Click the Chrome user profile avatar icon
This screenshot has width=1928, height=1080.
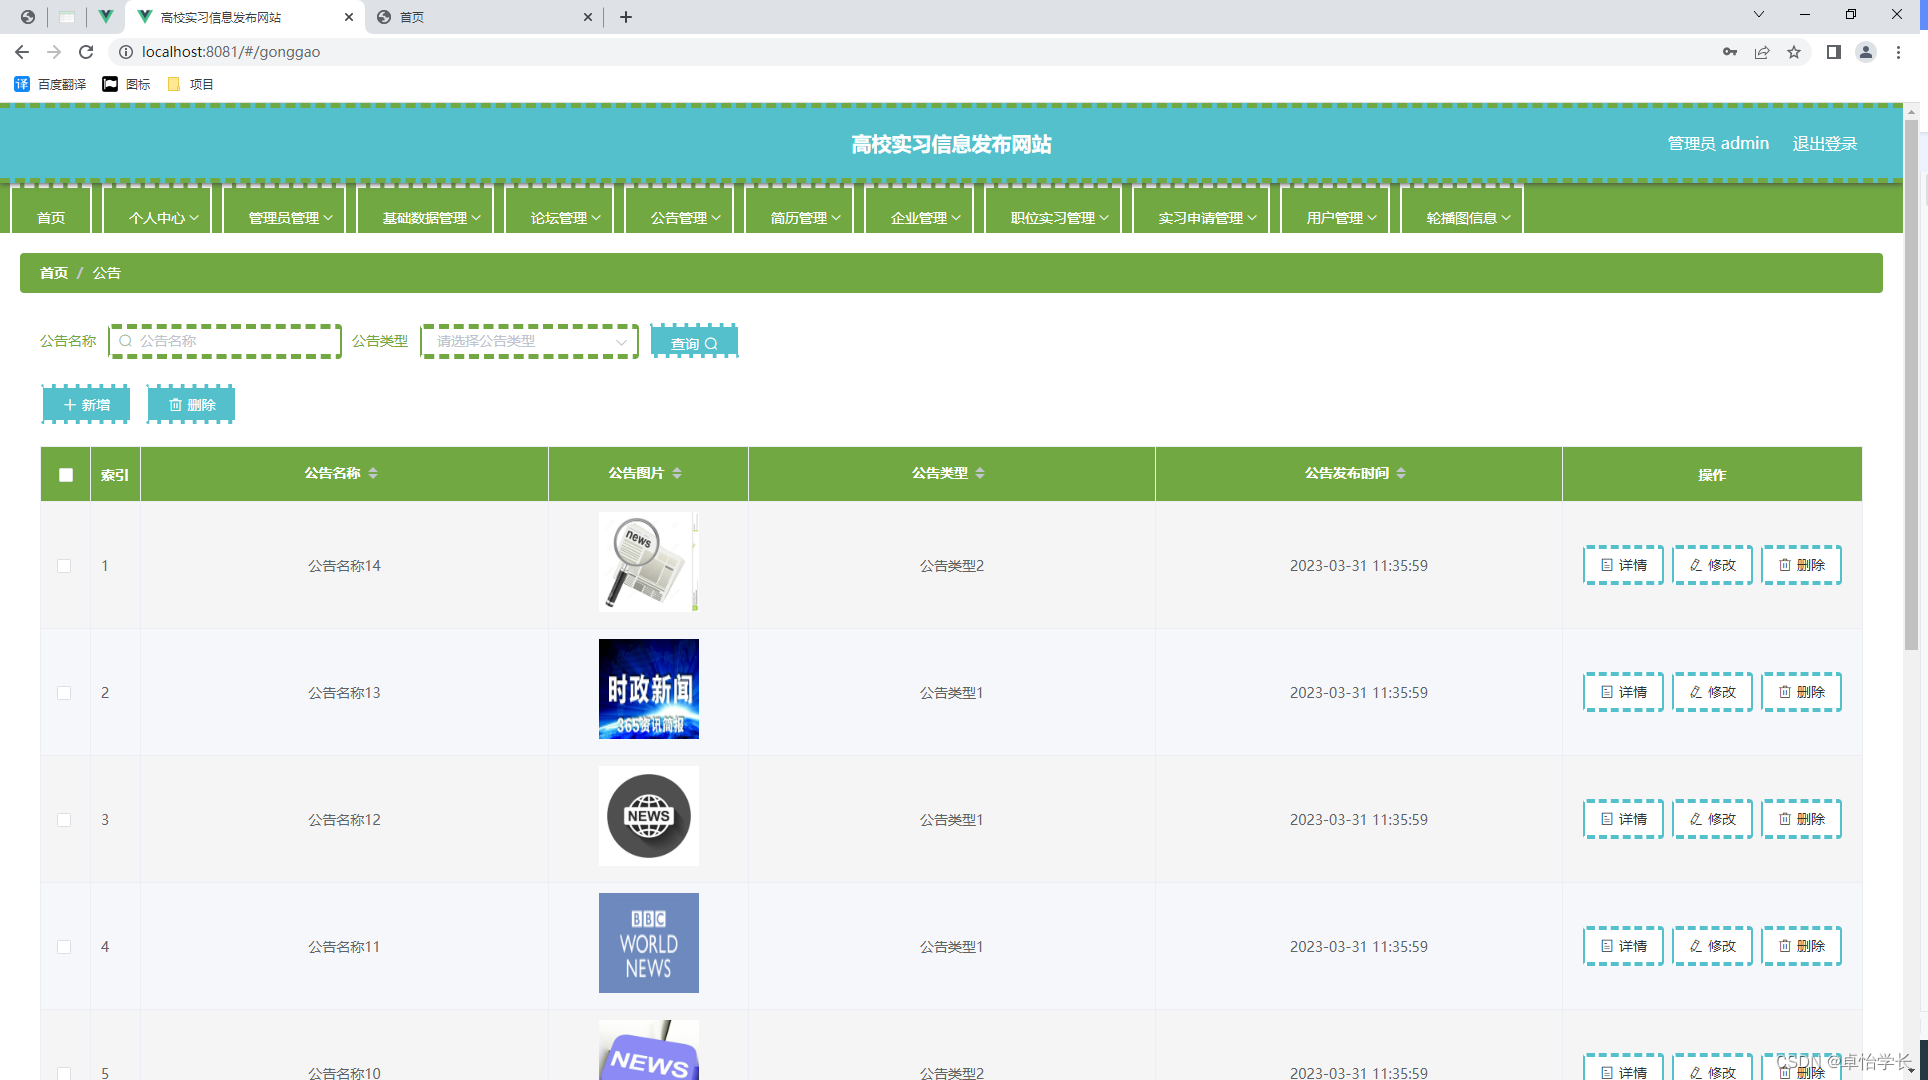coord(1865,52)
